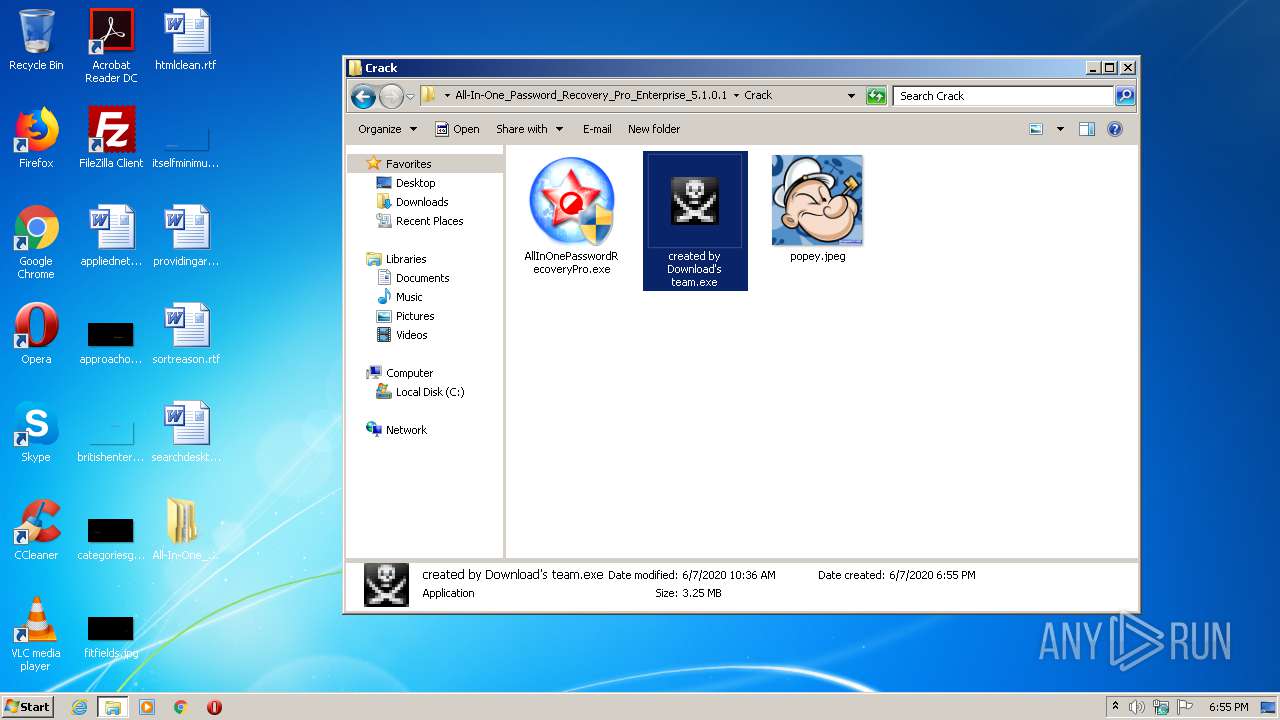This screenshot has height=720, width=1280.
Task: Select the popey.jpeg image file
Action: tap(817, 208)
